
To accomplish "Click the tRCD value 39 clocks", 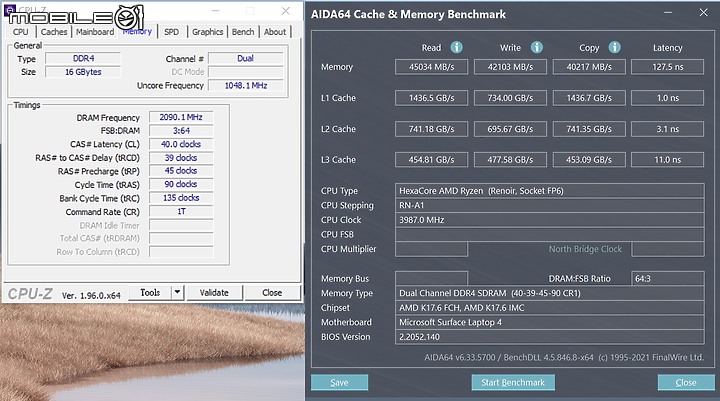I will [181, 158].
